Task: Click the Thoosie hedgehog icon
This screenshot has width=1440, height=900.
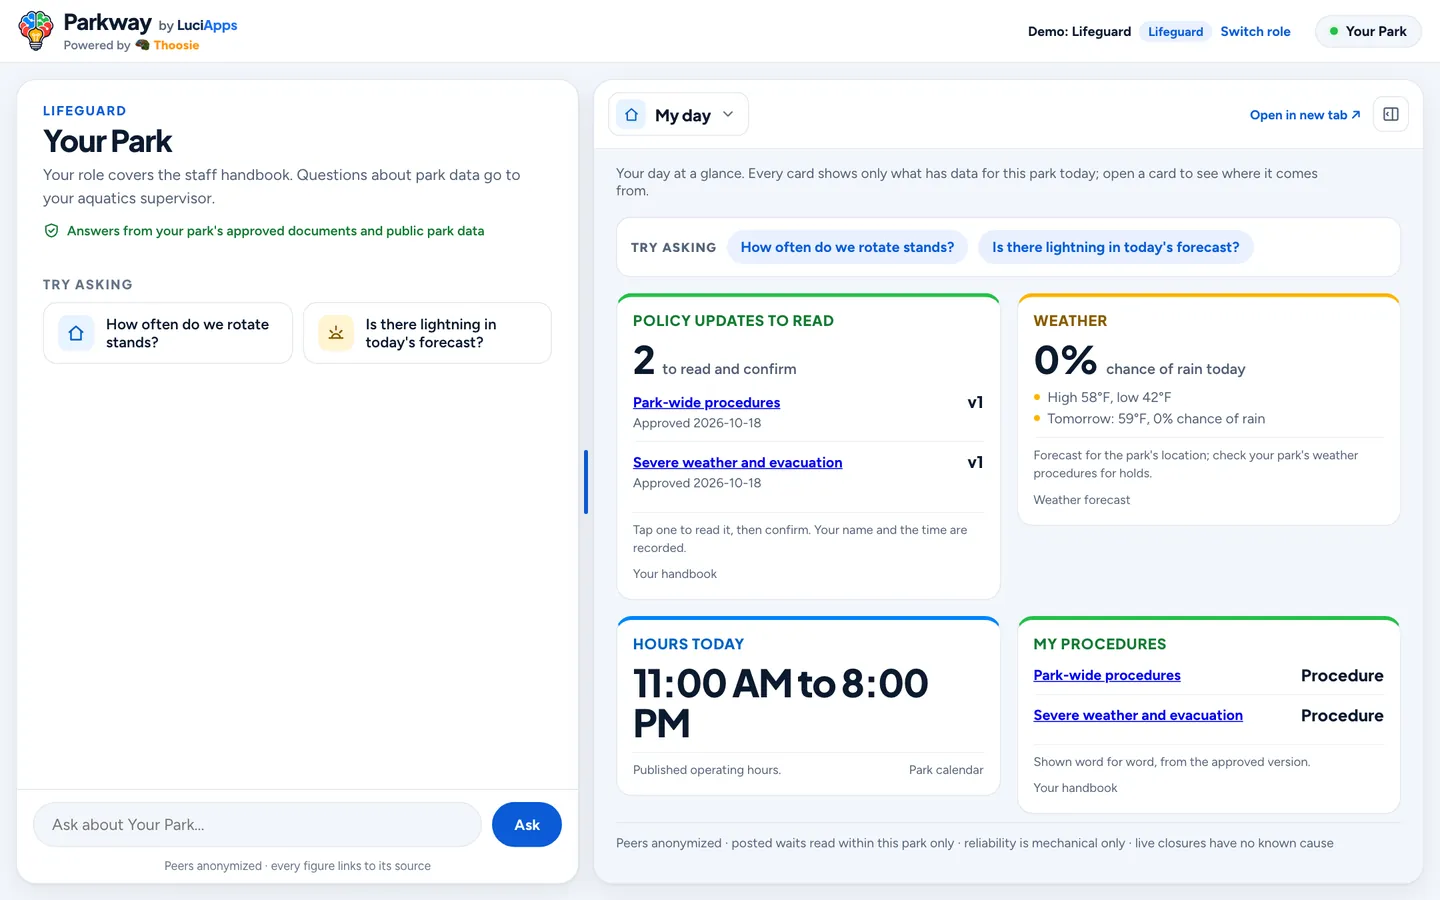Action: coord(142,45)
